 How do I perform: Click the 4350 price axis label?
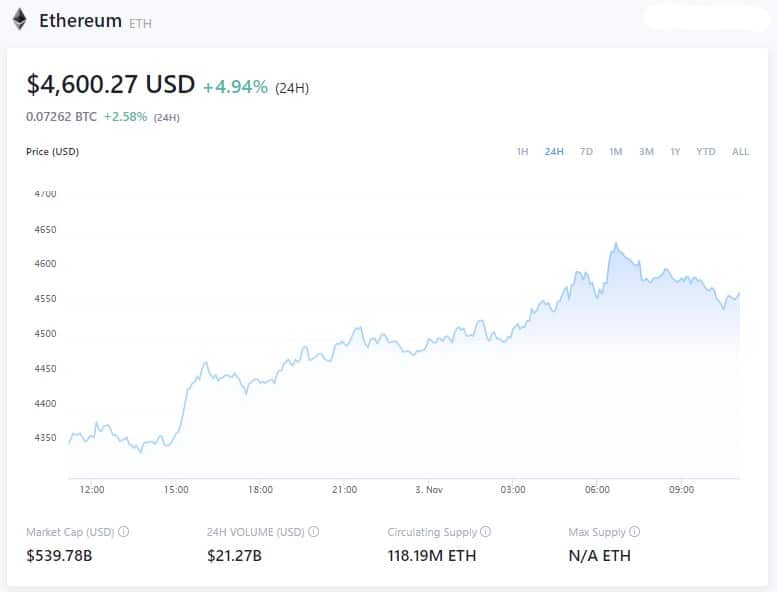coord(45,438)
